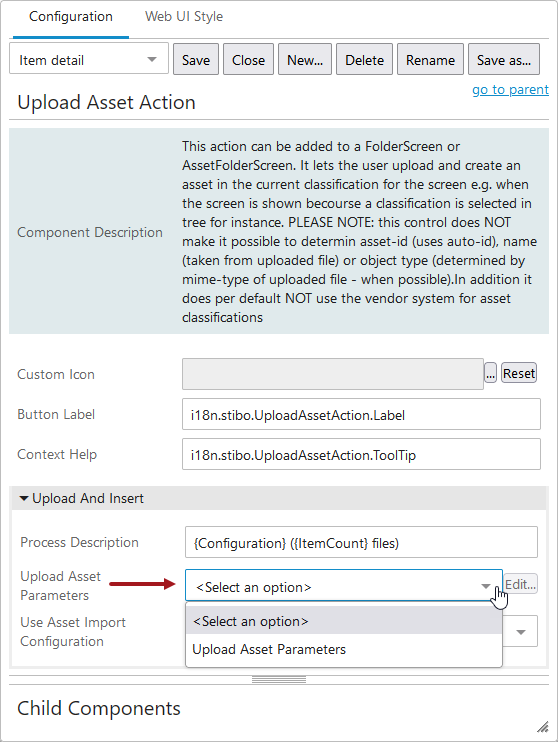Open the Use Asset Import Configuration dropdown arrow
The image size is (558, 742).
click(521, 632)
